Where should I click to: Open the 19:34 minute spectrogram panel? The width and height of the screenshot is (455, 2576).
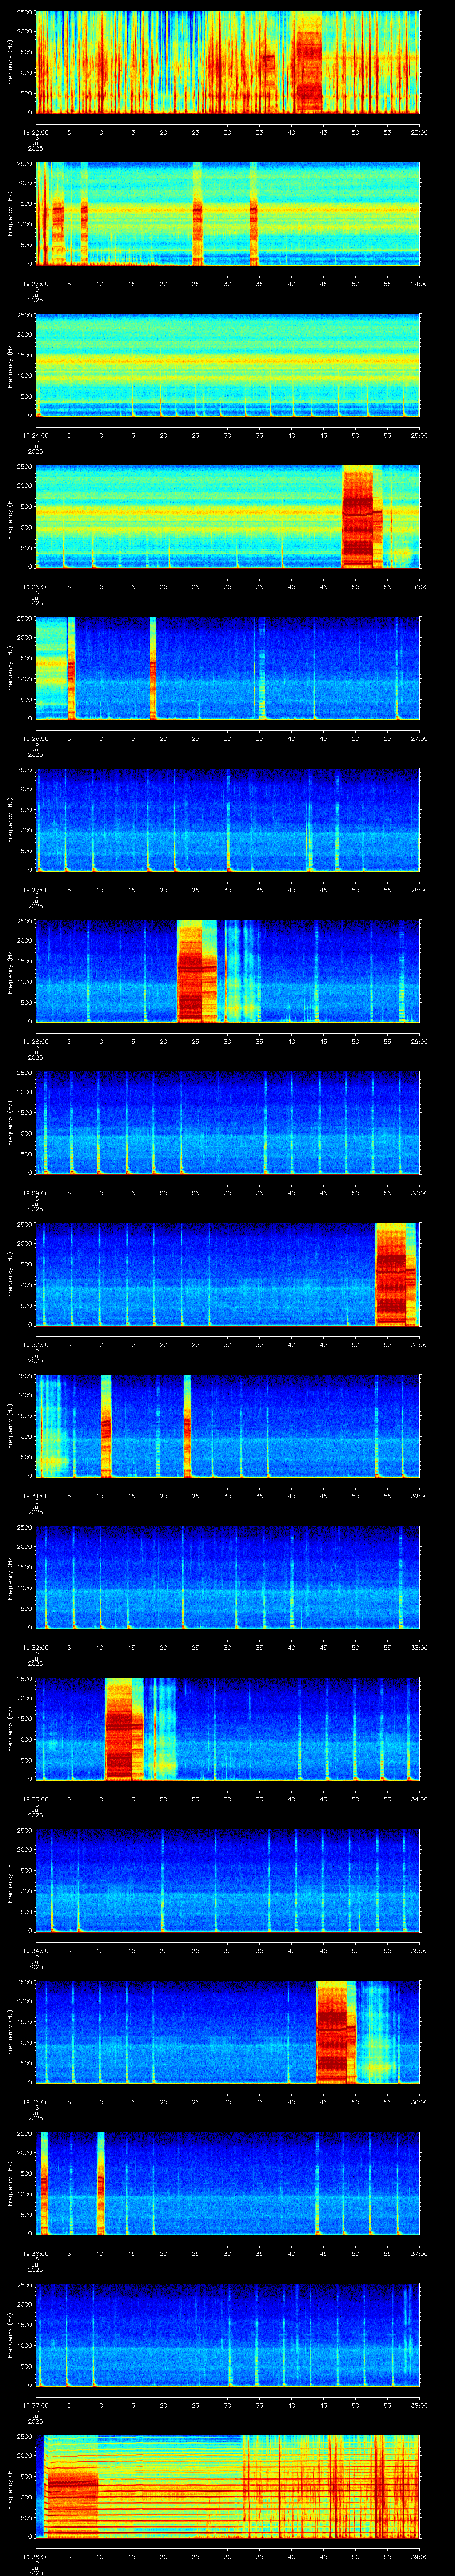point(227,1881)
